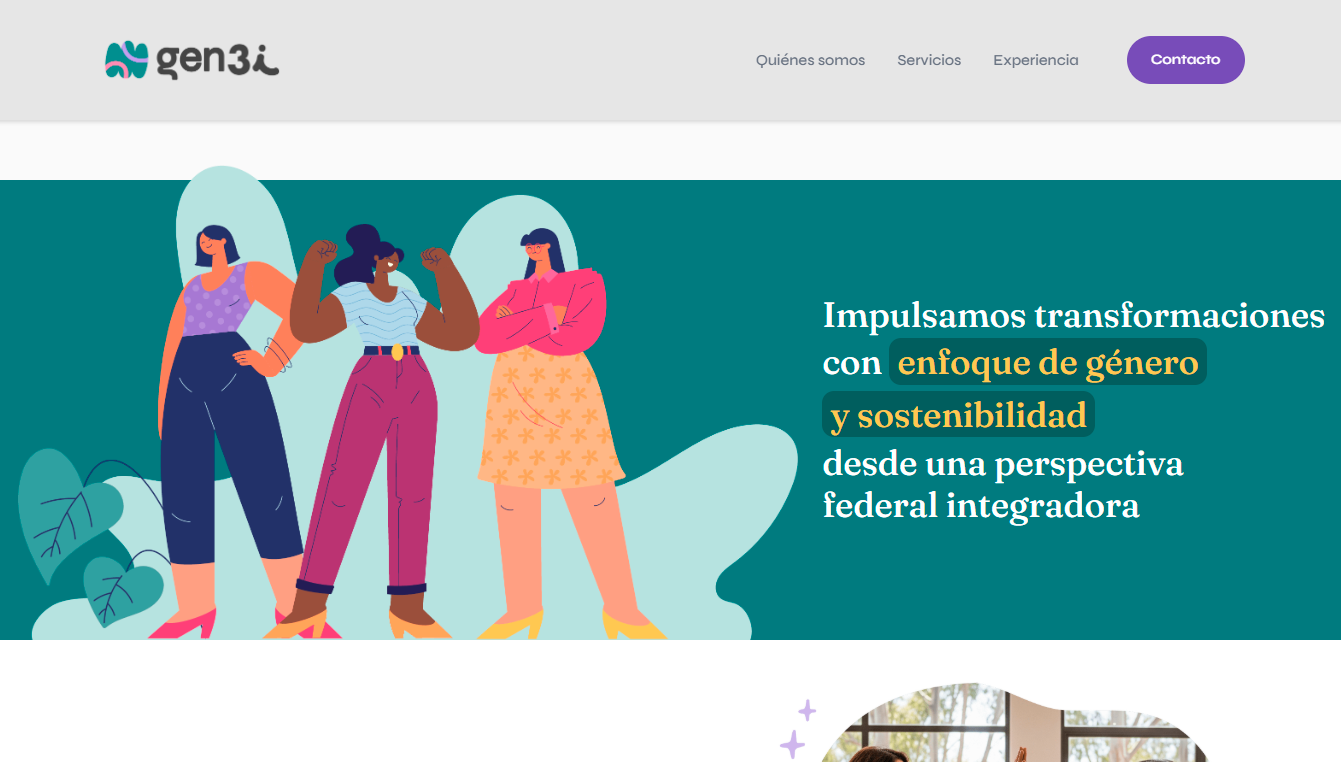
Task: Select Experiencia in the top navigation
Action: click(1035, 60)
